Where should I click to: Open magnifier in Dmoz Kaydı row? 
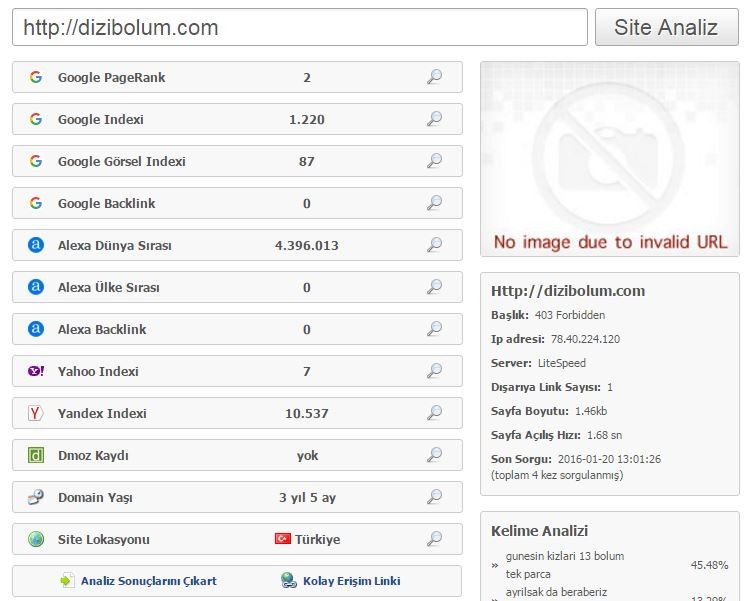[x=435, y=455]
